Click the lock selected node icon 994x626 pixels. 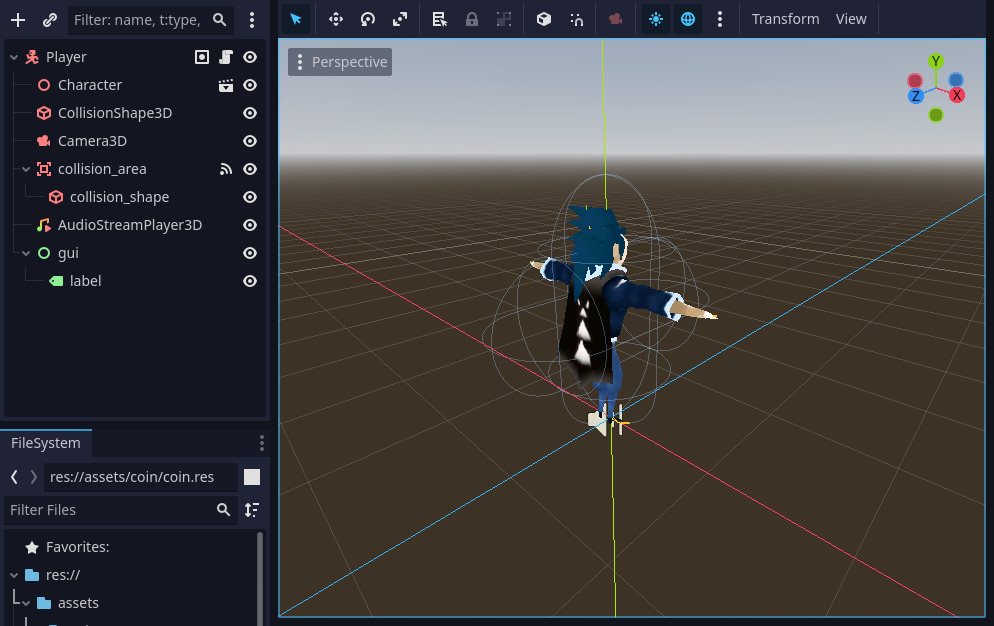[472, 20]
